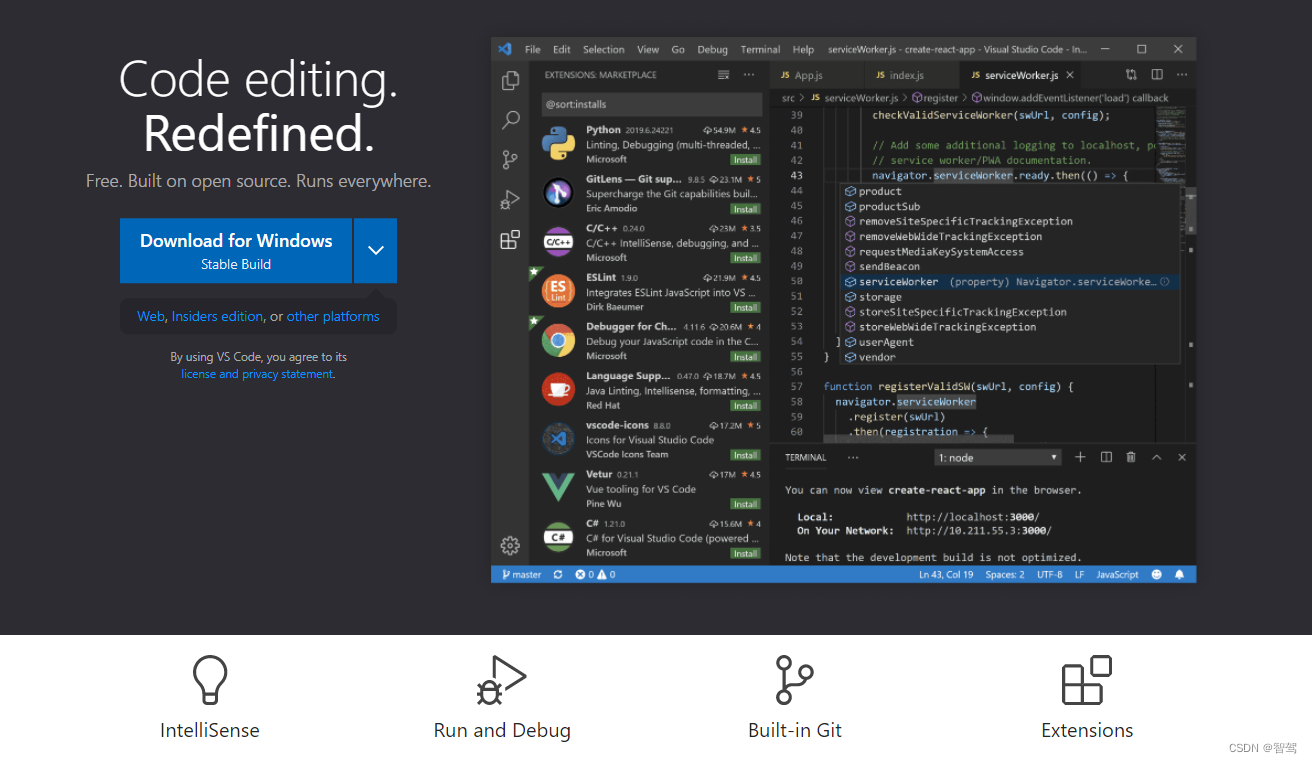Click the feedback smiley in status bar
The width and height of the screenshot is (1312, 763).
[1157, 575]
